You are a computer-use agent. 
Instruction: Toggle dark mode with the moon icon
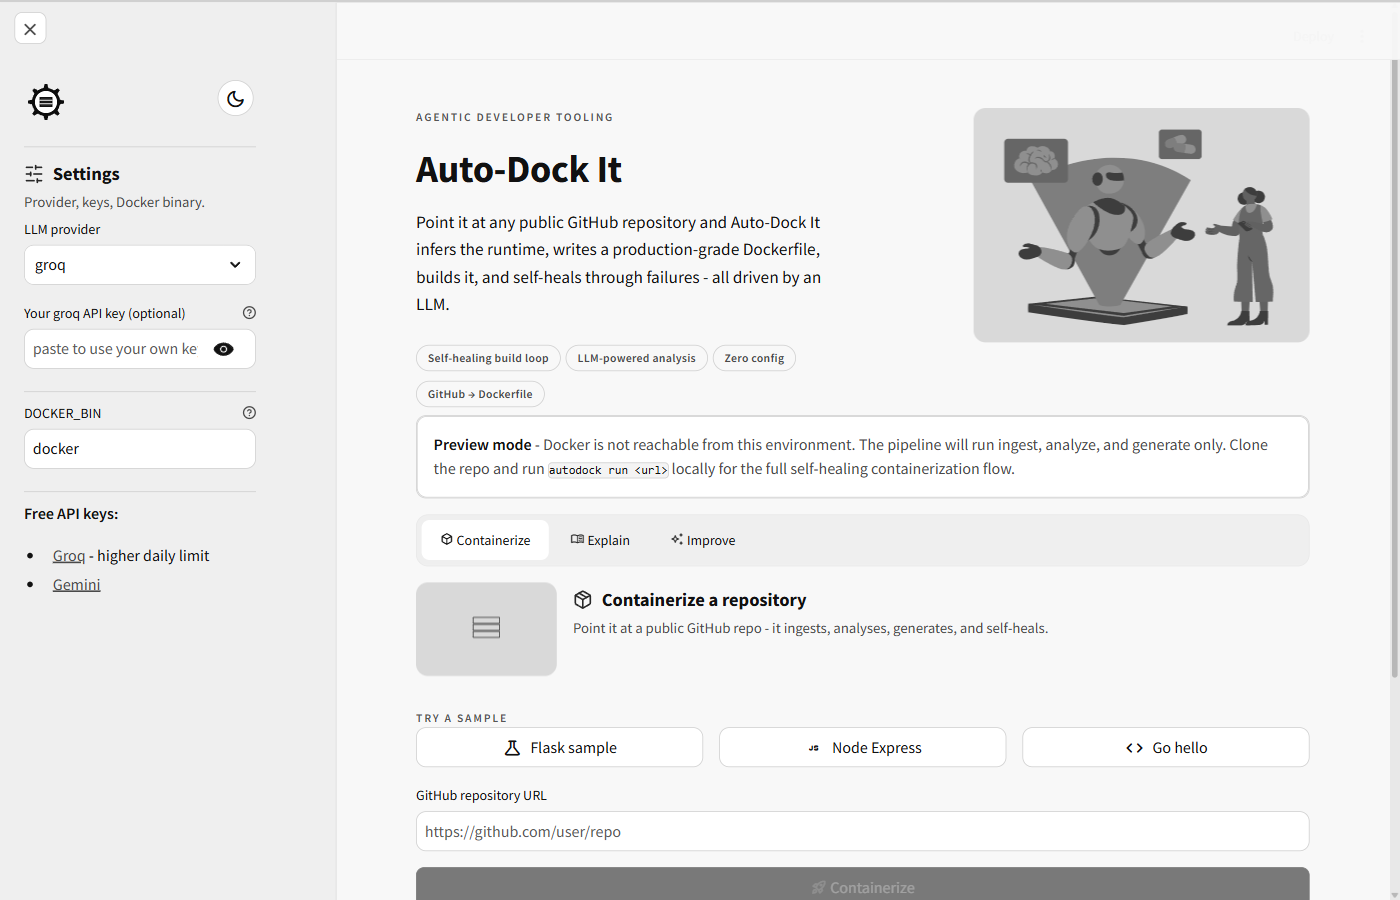235,98
